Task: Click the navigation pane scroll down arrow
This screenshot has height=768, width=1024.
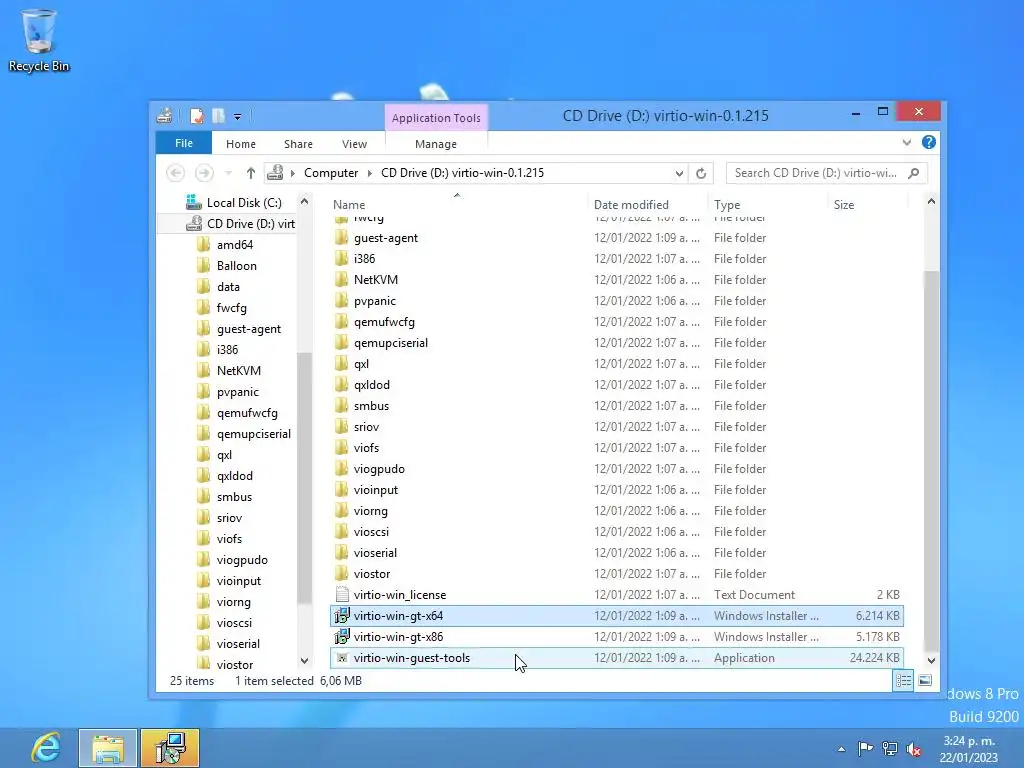Action: coord(304,660)
